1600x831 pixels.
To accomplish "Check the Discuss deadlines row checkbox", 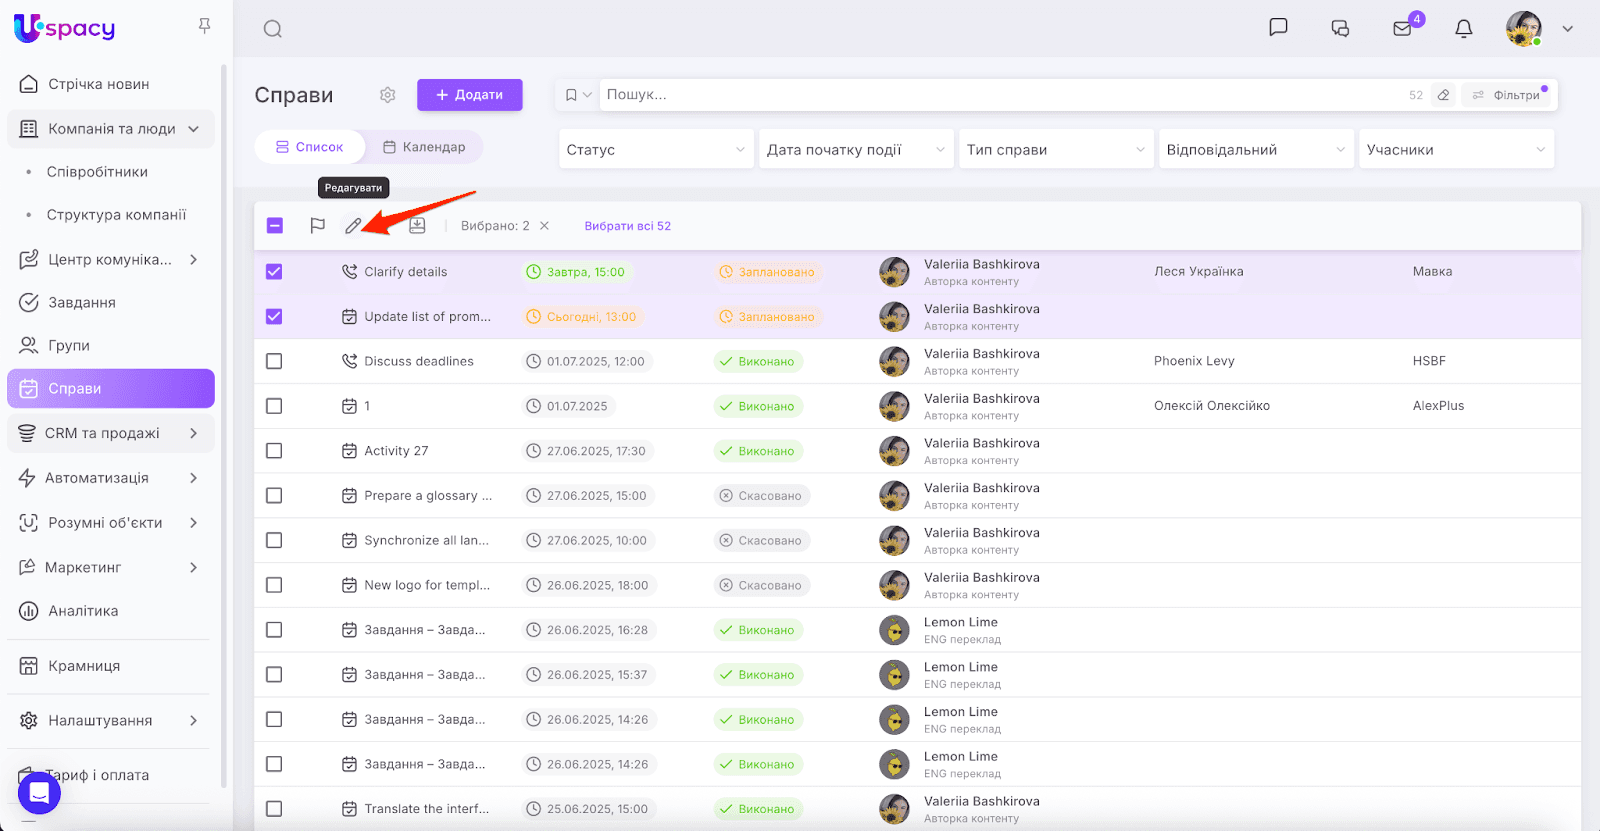I will (x=274, y=361).
